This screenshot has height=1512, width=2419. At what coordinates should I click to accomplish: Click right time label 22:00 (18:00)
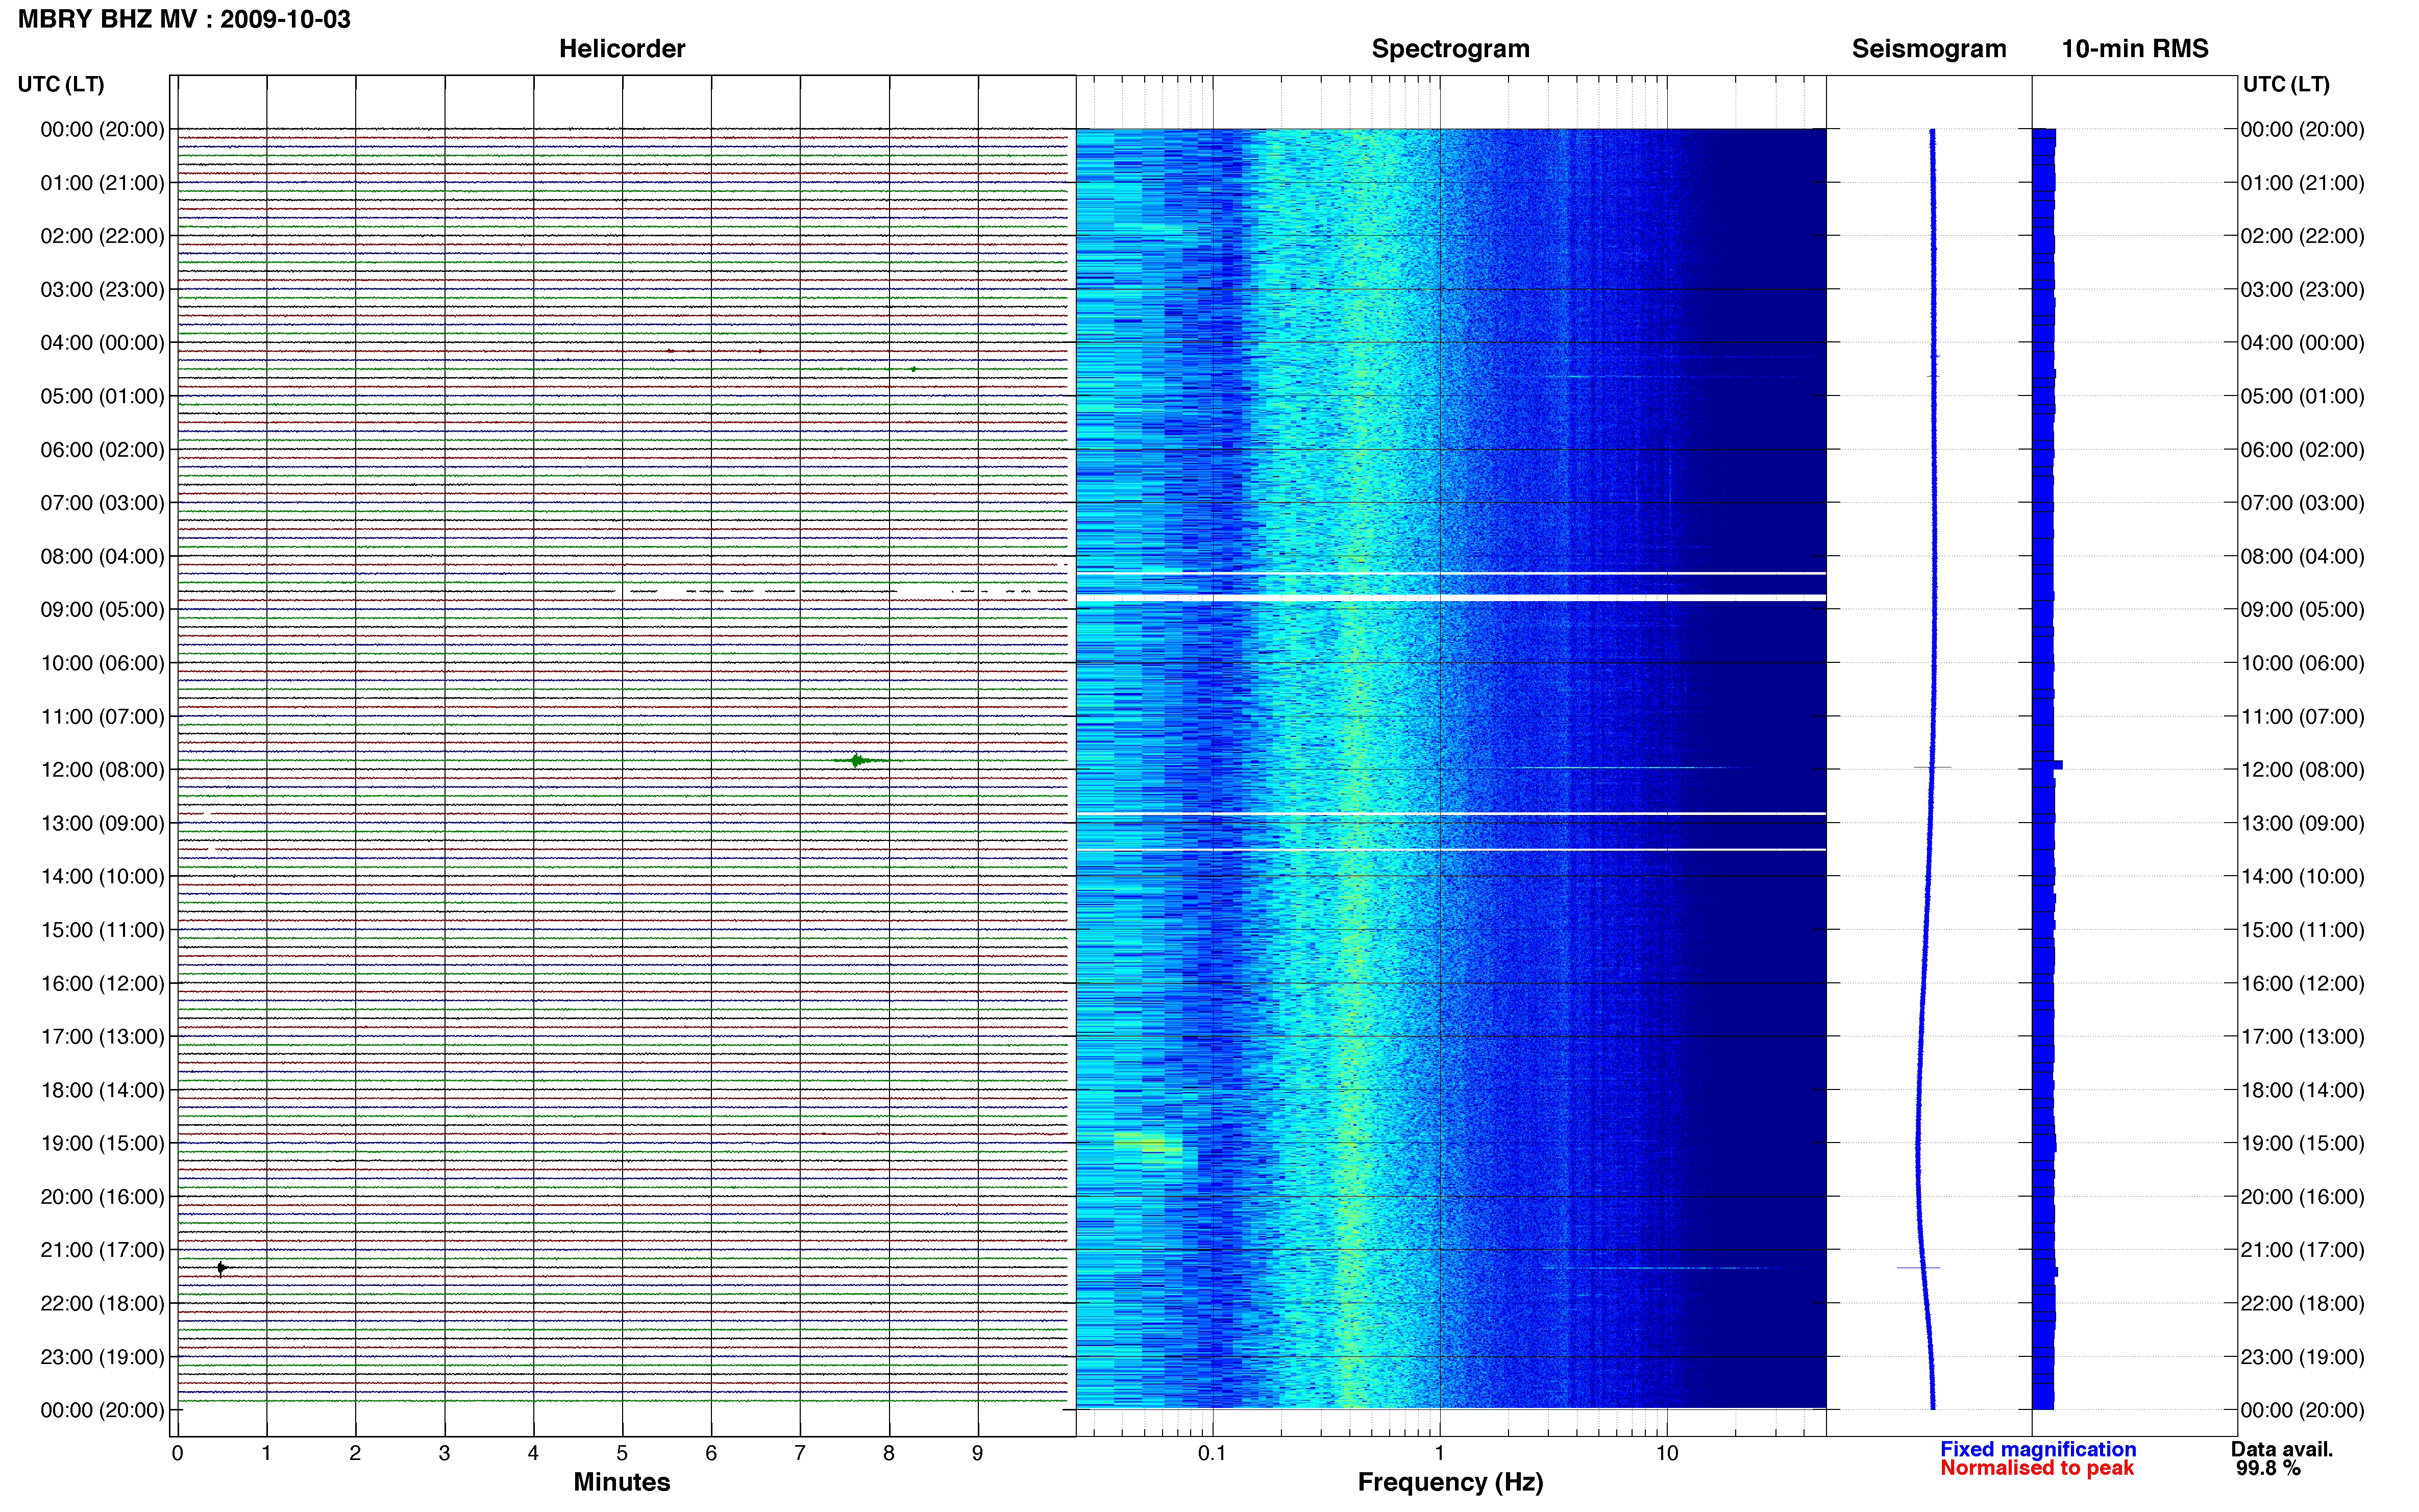point(2302,1303)
